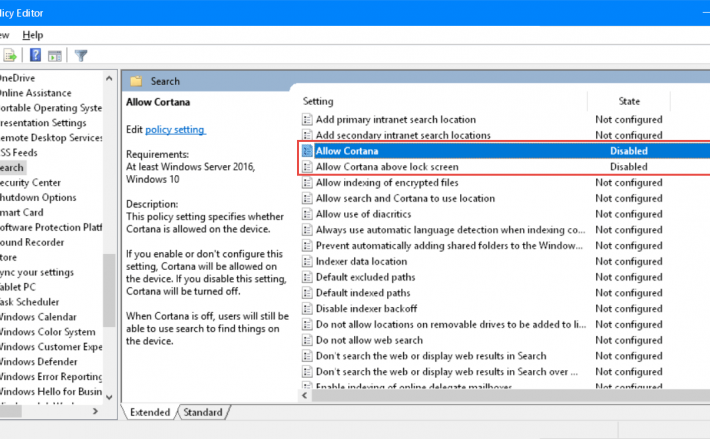Select Sound Recorder tree node
Image resolution: width=710 pixels, height=439 pixels.
coord(32,242)
